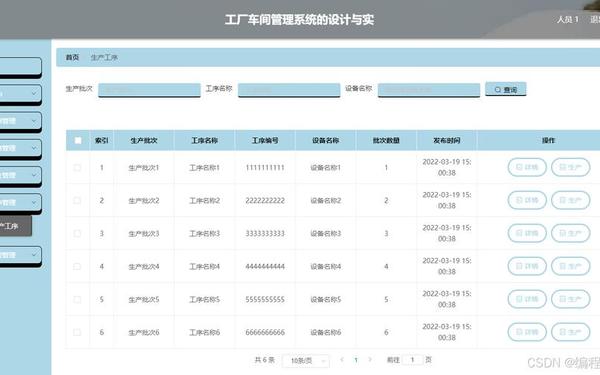Click the 设备名称 column header
Viewport: 600px width, 375px height.
[x=325, y=140]
